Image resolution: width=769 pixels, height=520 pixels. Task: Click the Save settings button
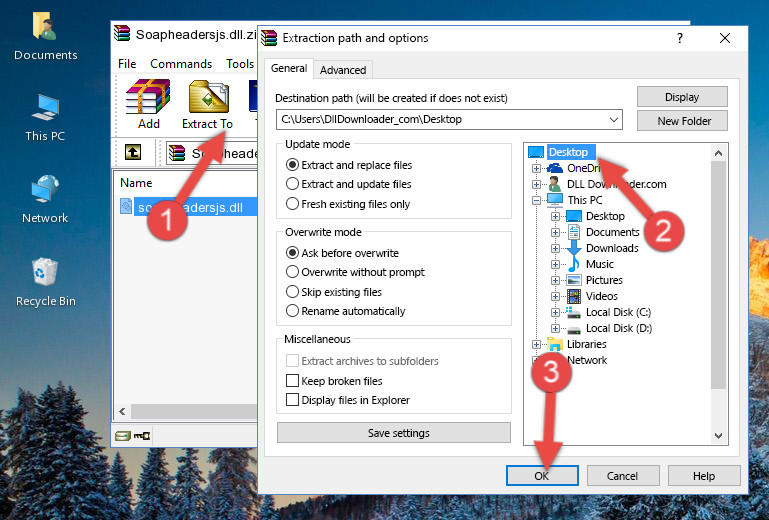[394, 433]
